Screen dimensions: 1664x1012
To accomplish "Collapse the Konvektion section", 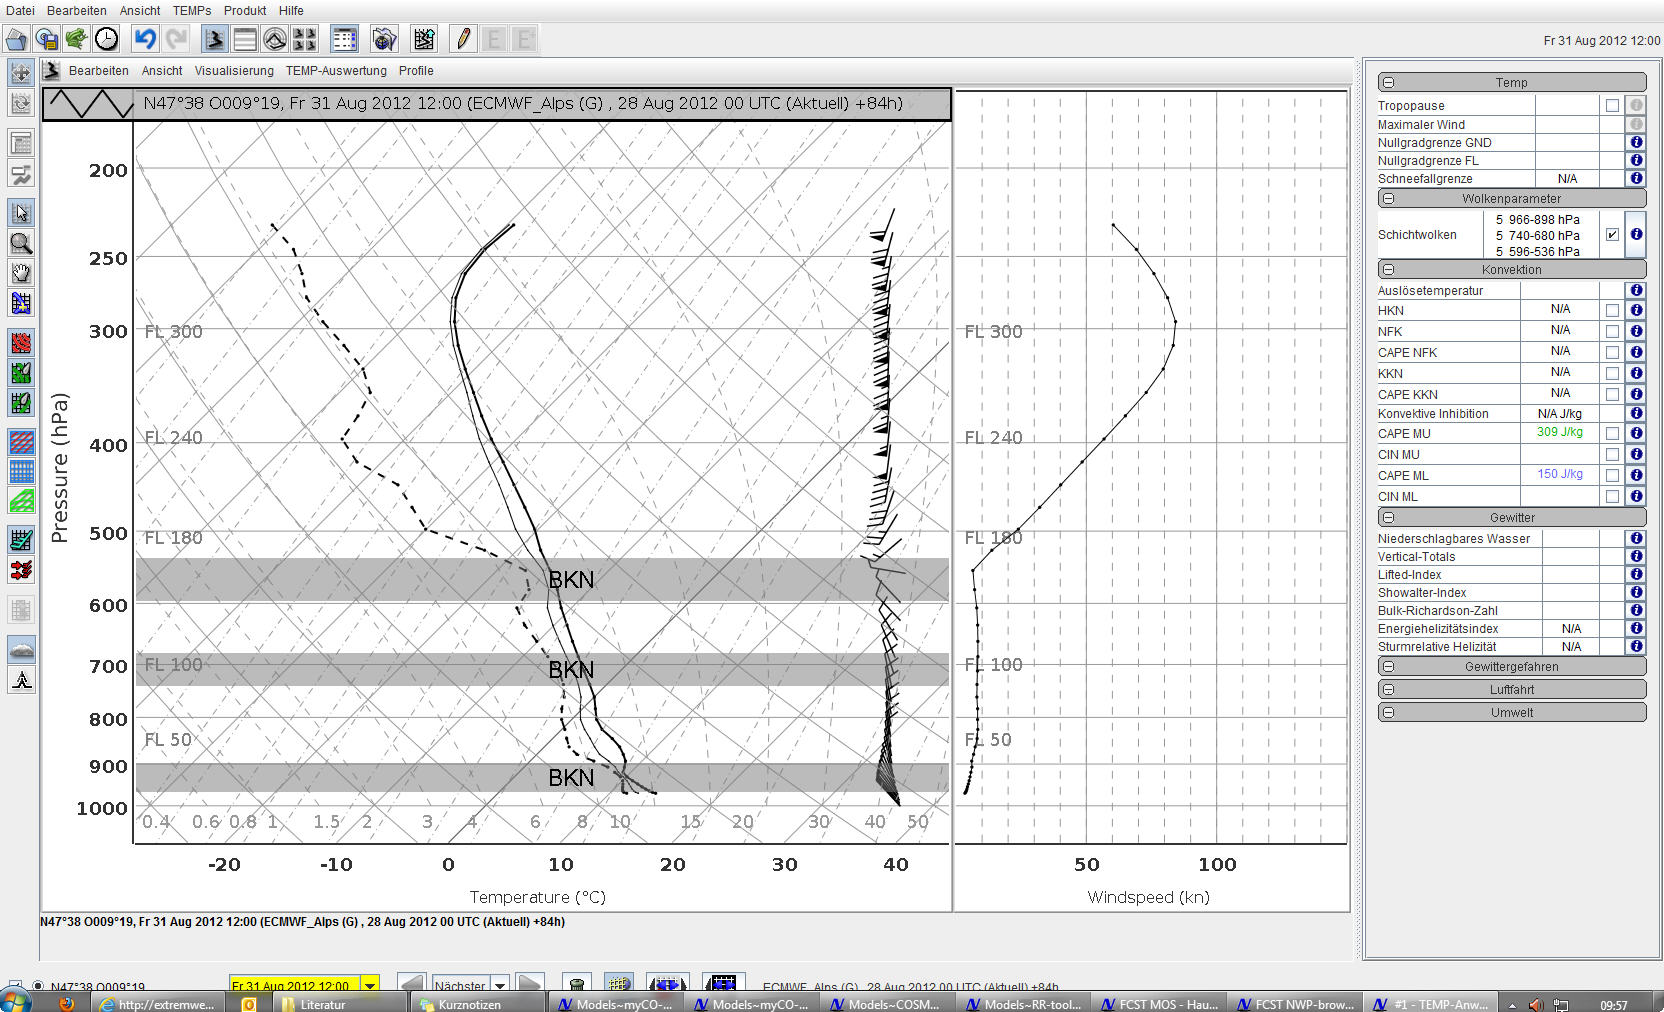I will point(1389,270).
